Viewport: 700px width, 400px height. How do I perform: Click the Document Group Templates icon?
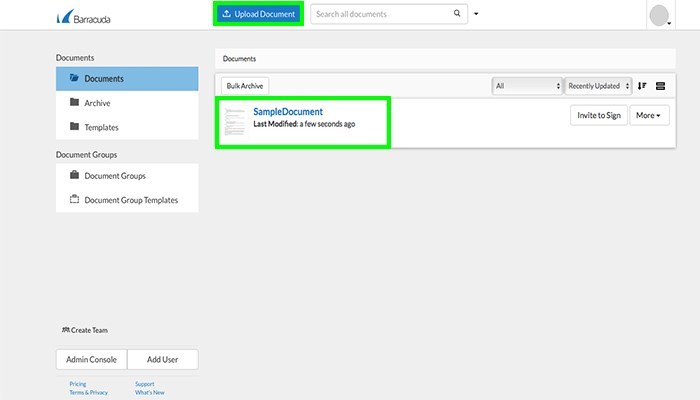74,199
